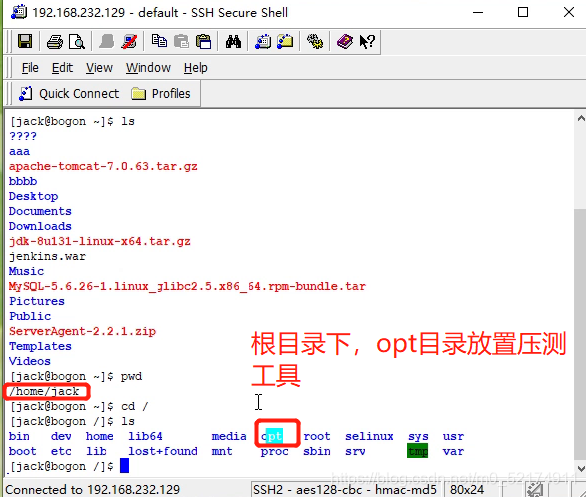Open Print Preview from the toolbar
This screenshot has width=586, height=497.
[x=77, y=41]
